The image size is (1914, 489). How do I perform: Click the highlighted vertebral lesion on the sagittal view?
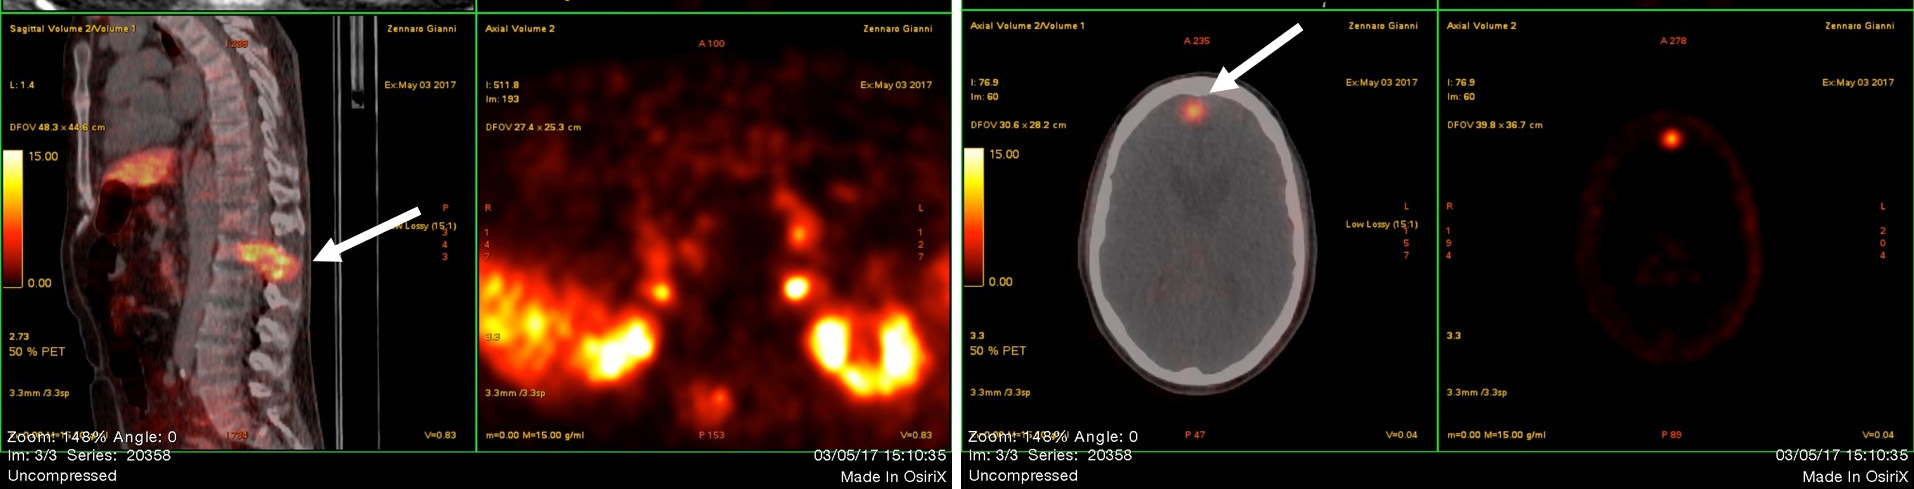point(268,261)
